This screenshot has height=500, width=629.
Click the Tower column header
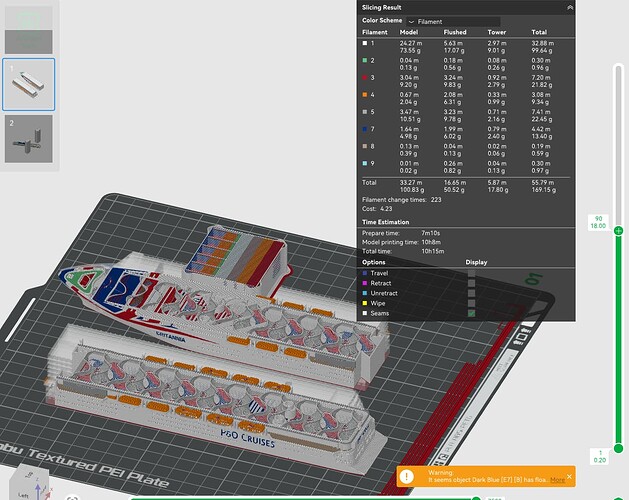point(497,32)
